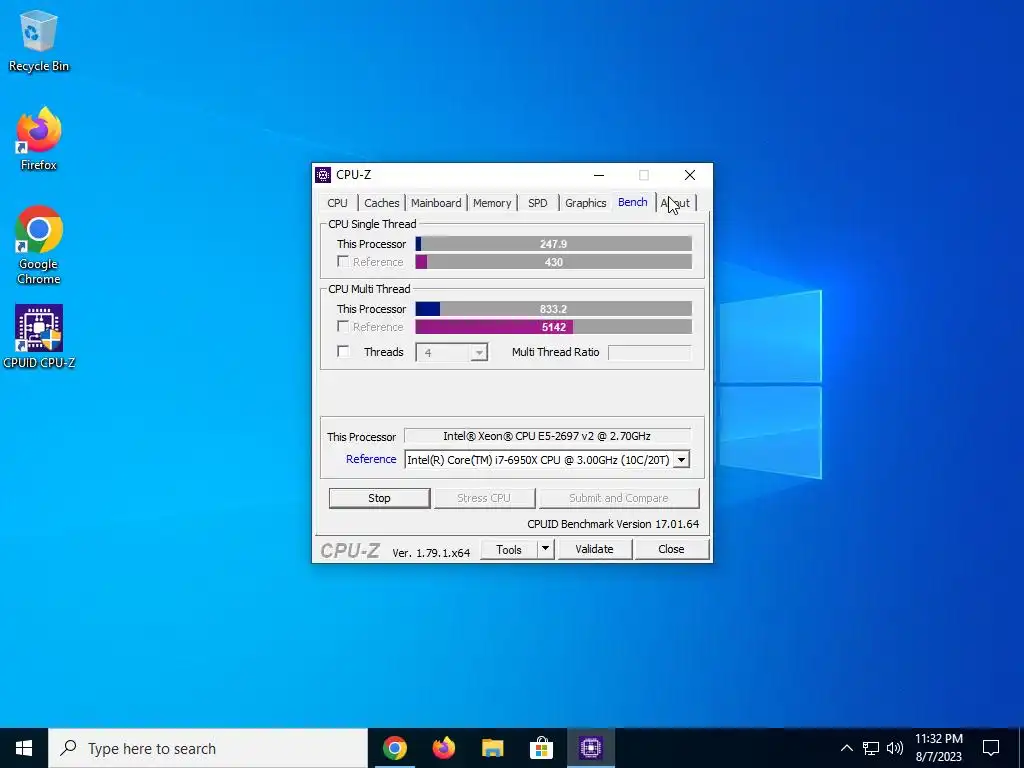The image size is (1024, 768).
Task: Close CPU-Z with the title bar X
Action: (x=690, y=175)
